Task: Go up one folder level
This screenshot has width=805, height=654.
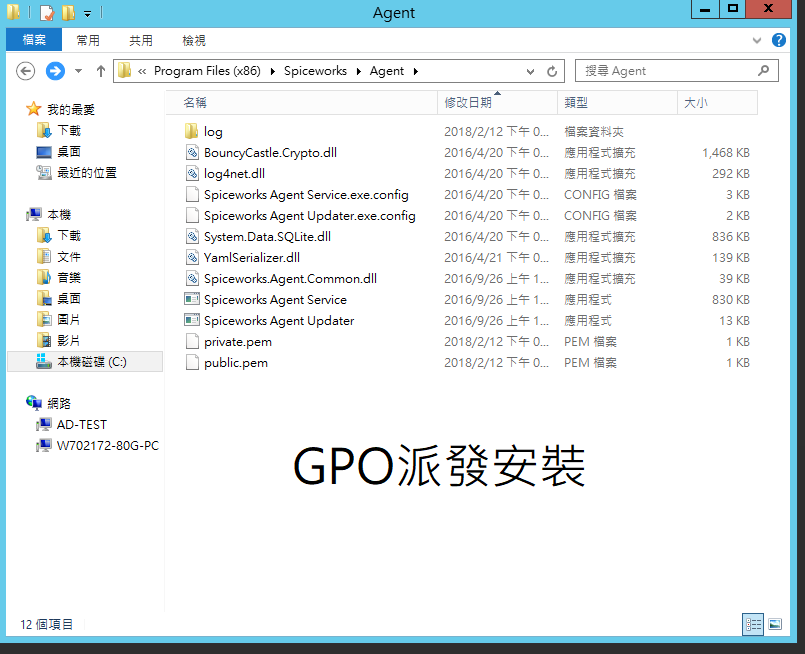Action: (x=101, y=71)
